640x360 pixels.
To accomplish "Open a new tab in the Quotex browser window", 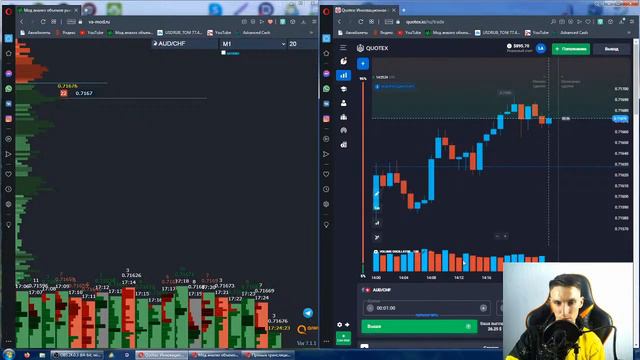I will point(404,10).
